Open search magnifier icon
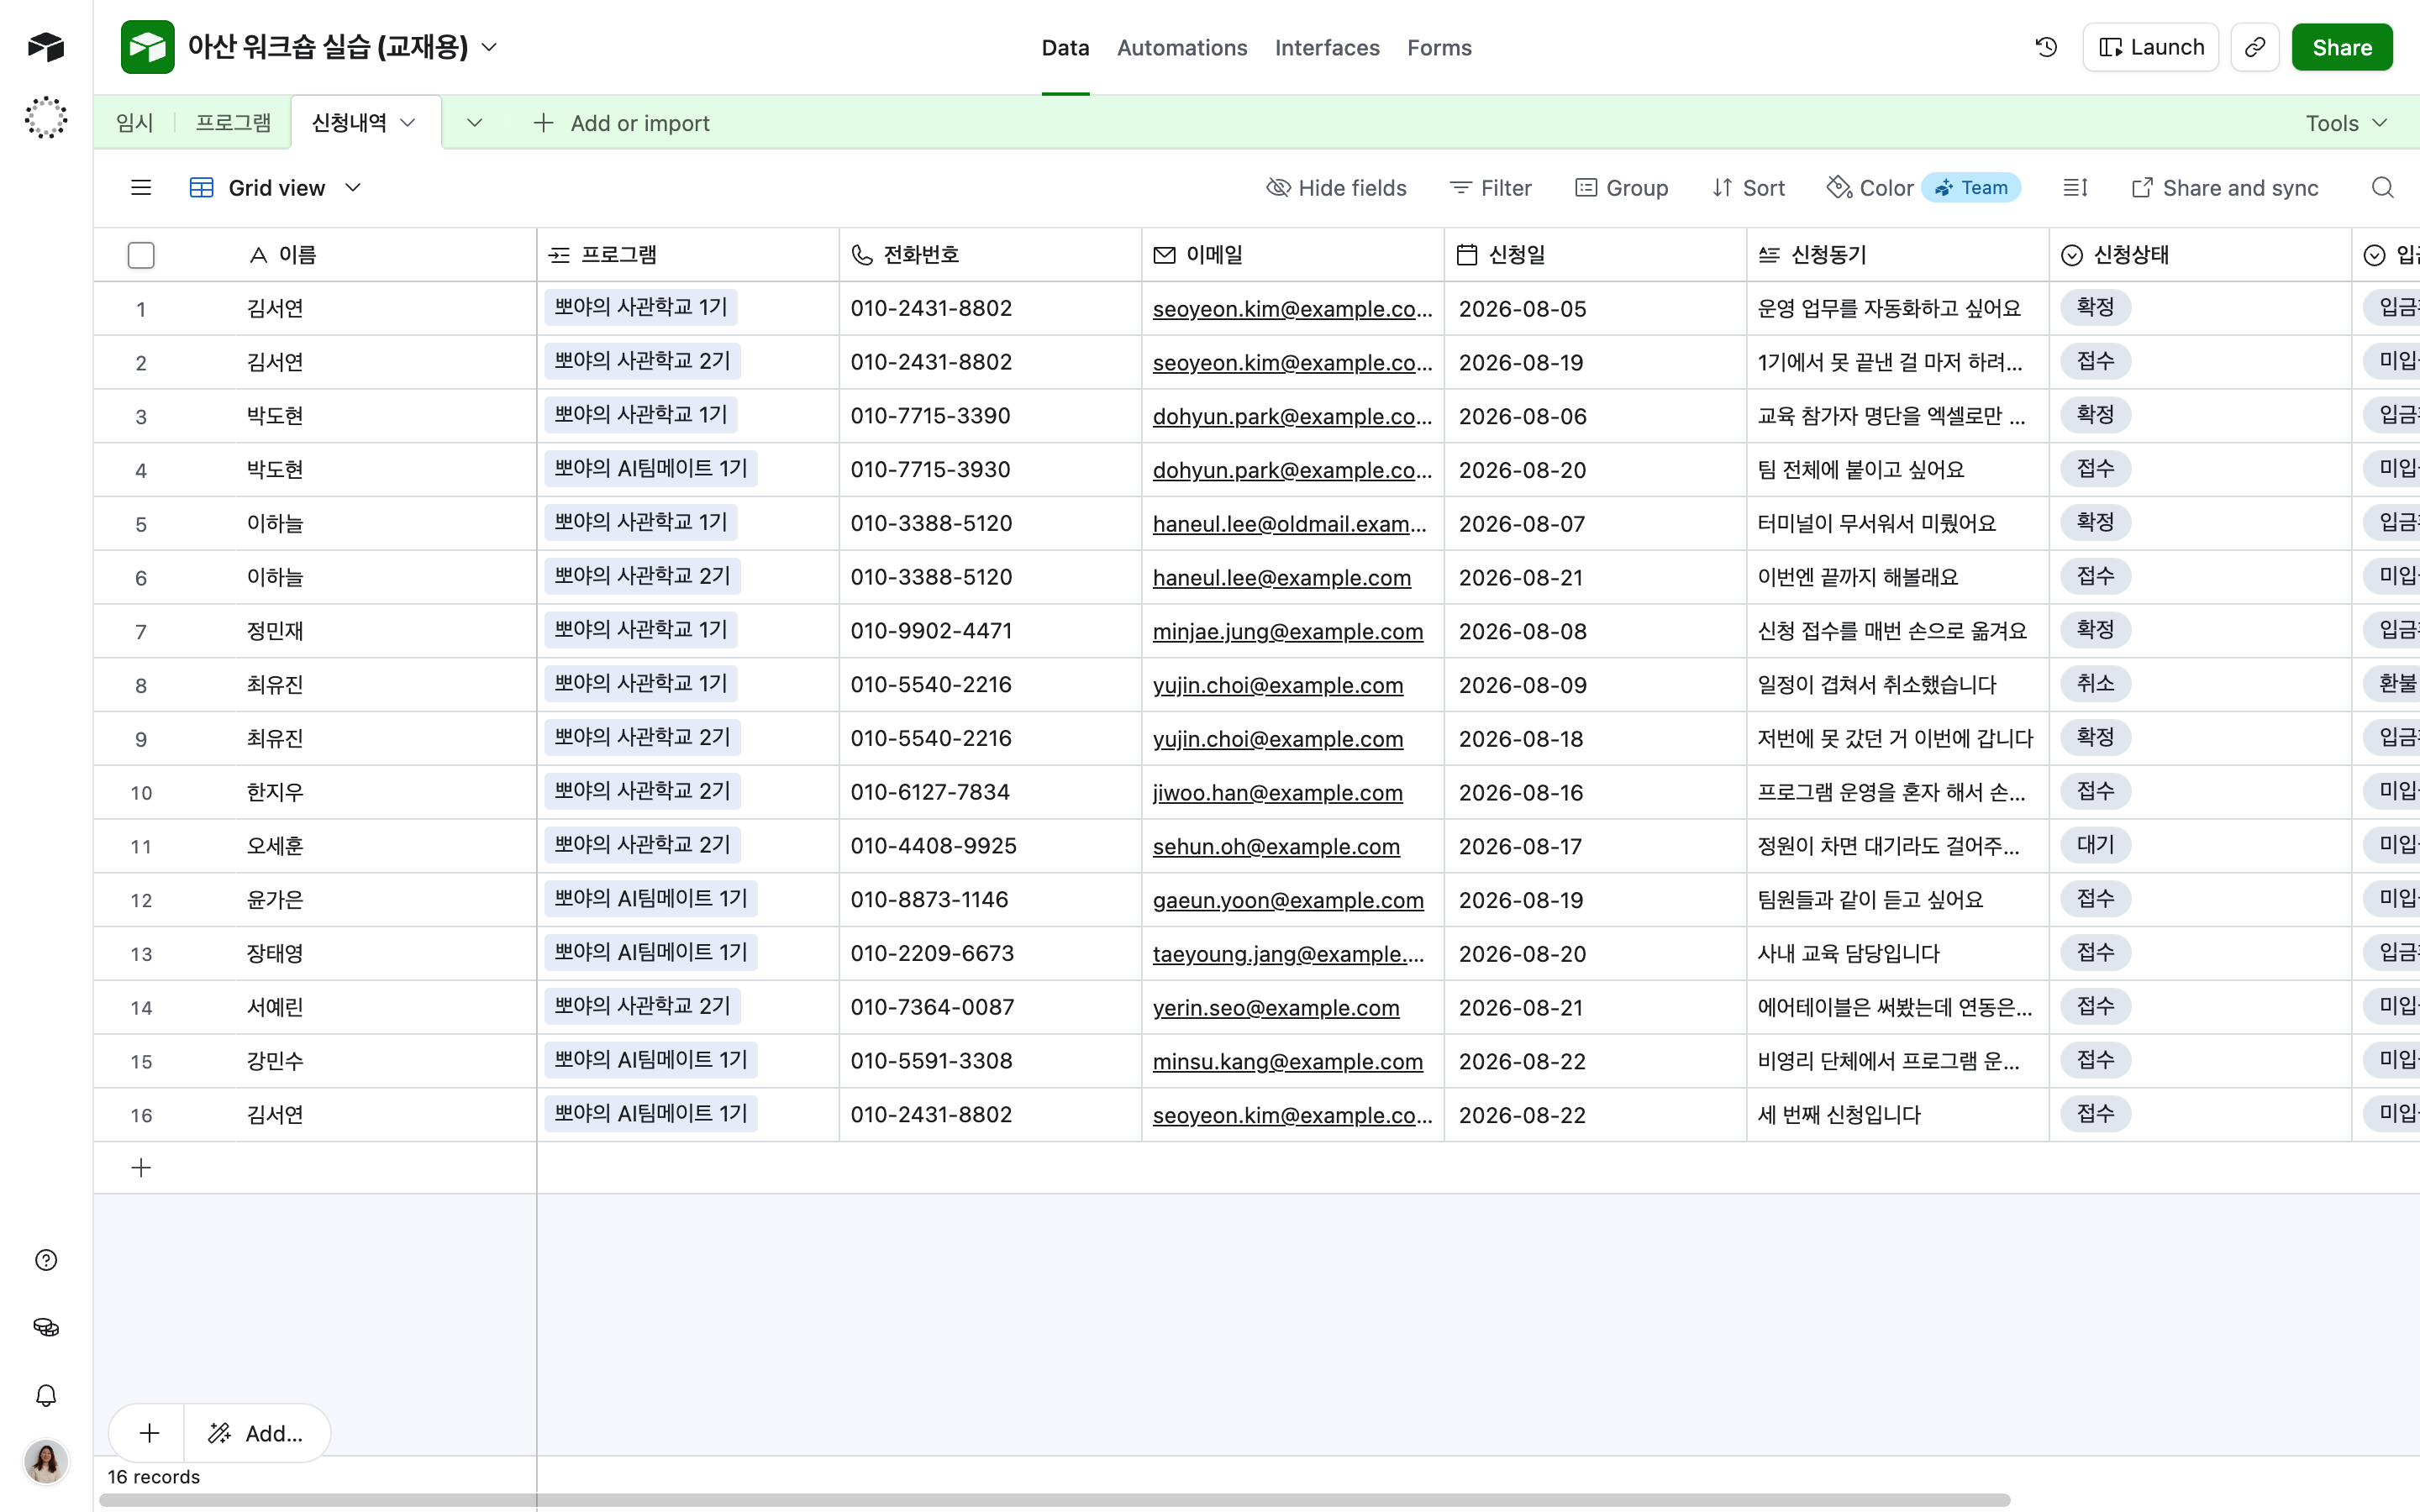The image size is (2420, 1512). point(2382,188)
